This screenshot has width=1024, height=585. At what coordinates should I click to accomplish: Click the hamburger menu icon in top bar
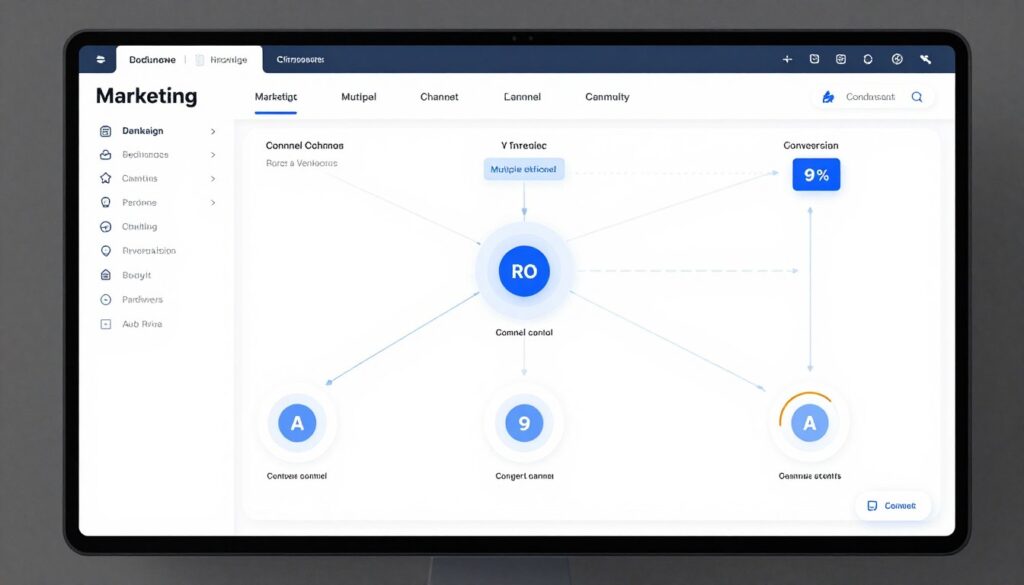pyautogui.click(x=101, y=59)
